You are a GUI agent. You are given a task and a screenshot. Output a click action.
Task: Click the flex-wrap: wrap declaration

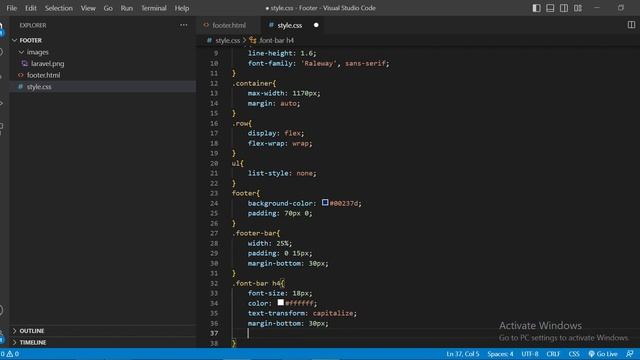pyautogui.click(x=280, y=143)
